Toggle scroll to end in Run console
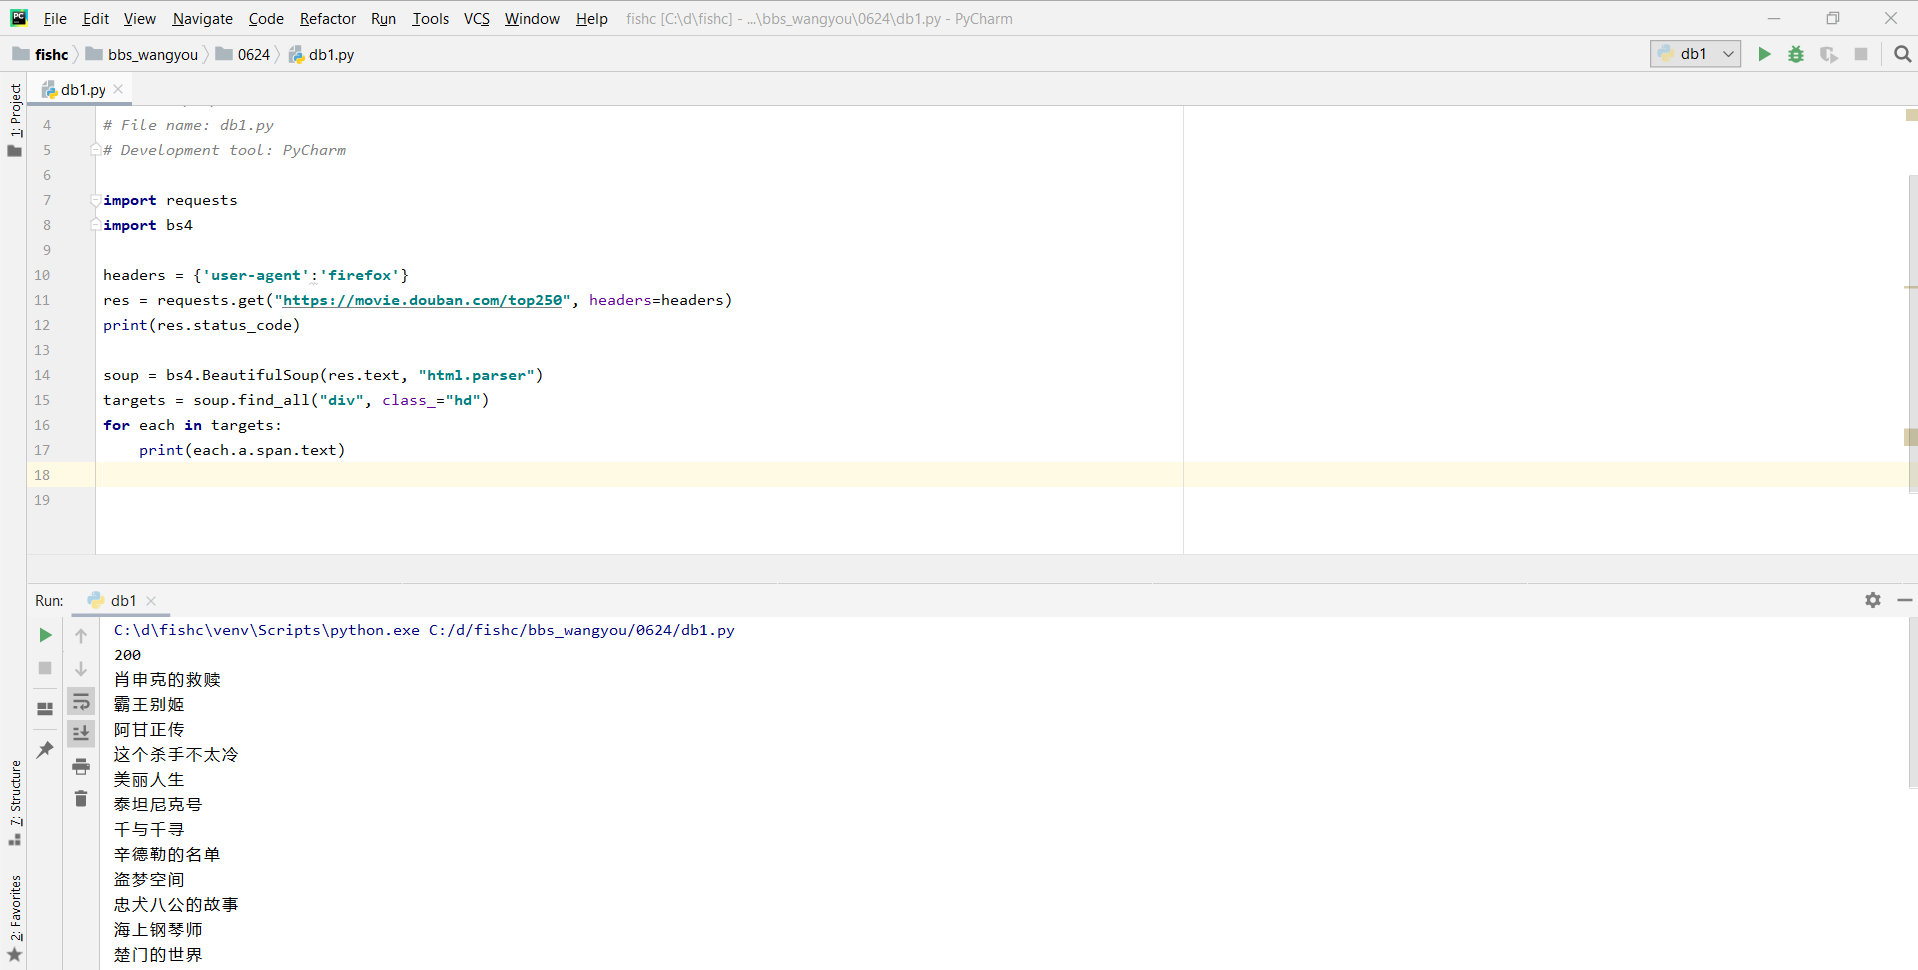This screenshot has height=970, width=1918. (x=81, y=733)
